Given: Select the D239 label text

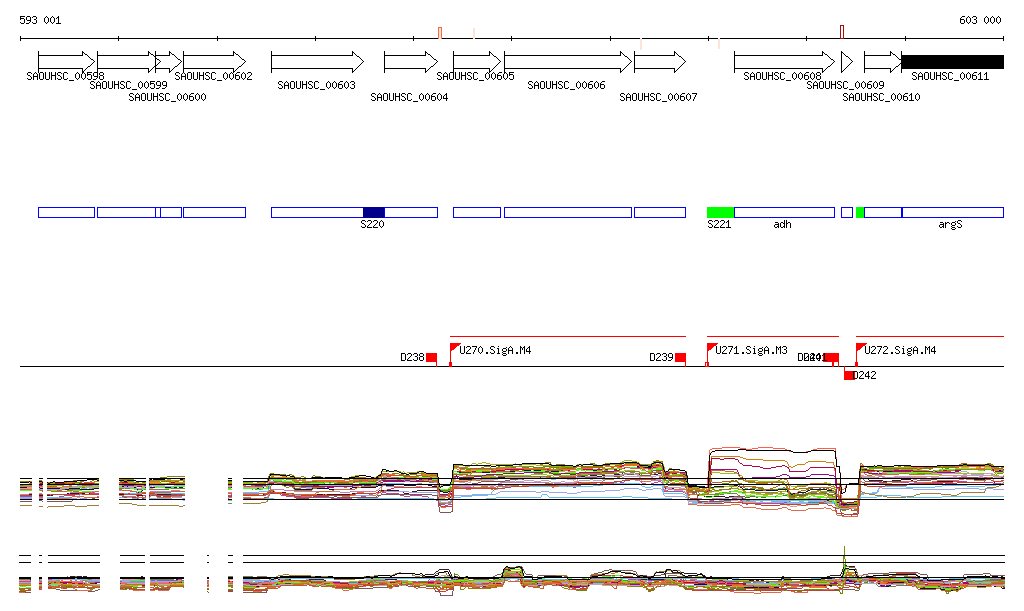Looking at the screenshot, I should click(x=662, y=358).
